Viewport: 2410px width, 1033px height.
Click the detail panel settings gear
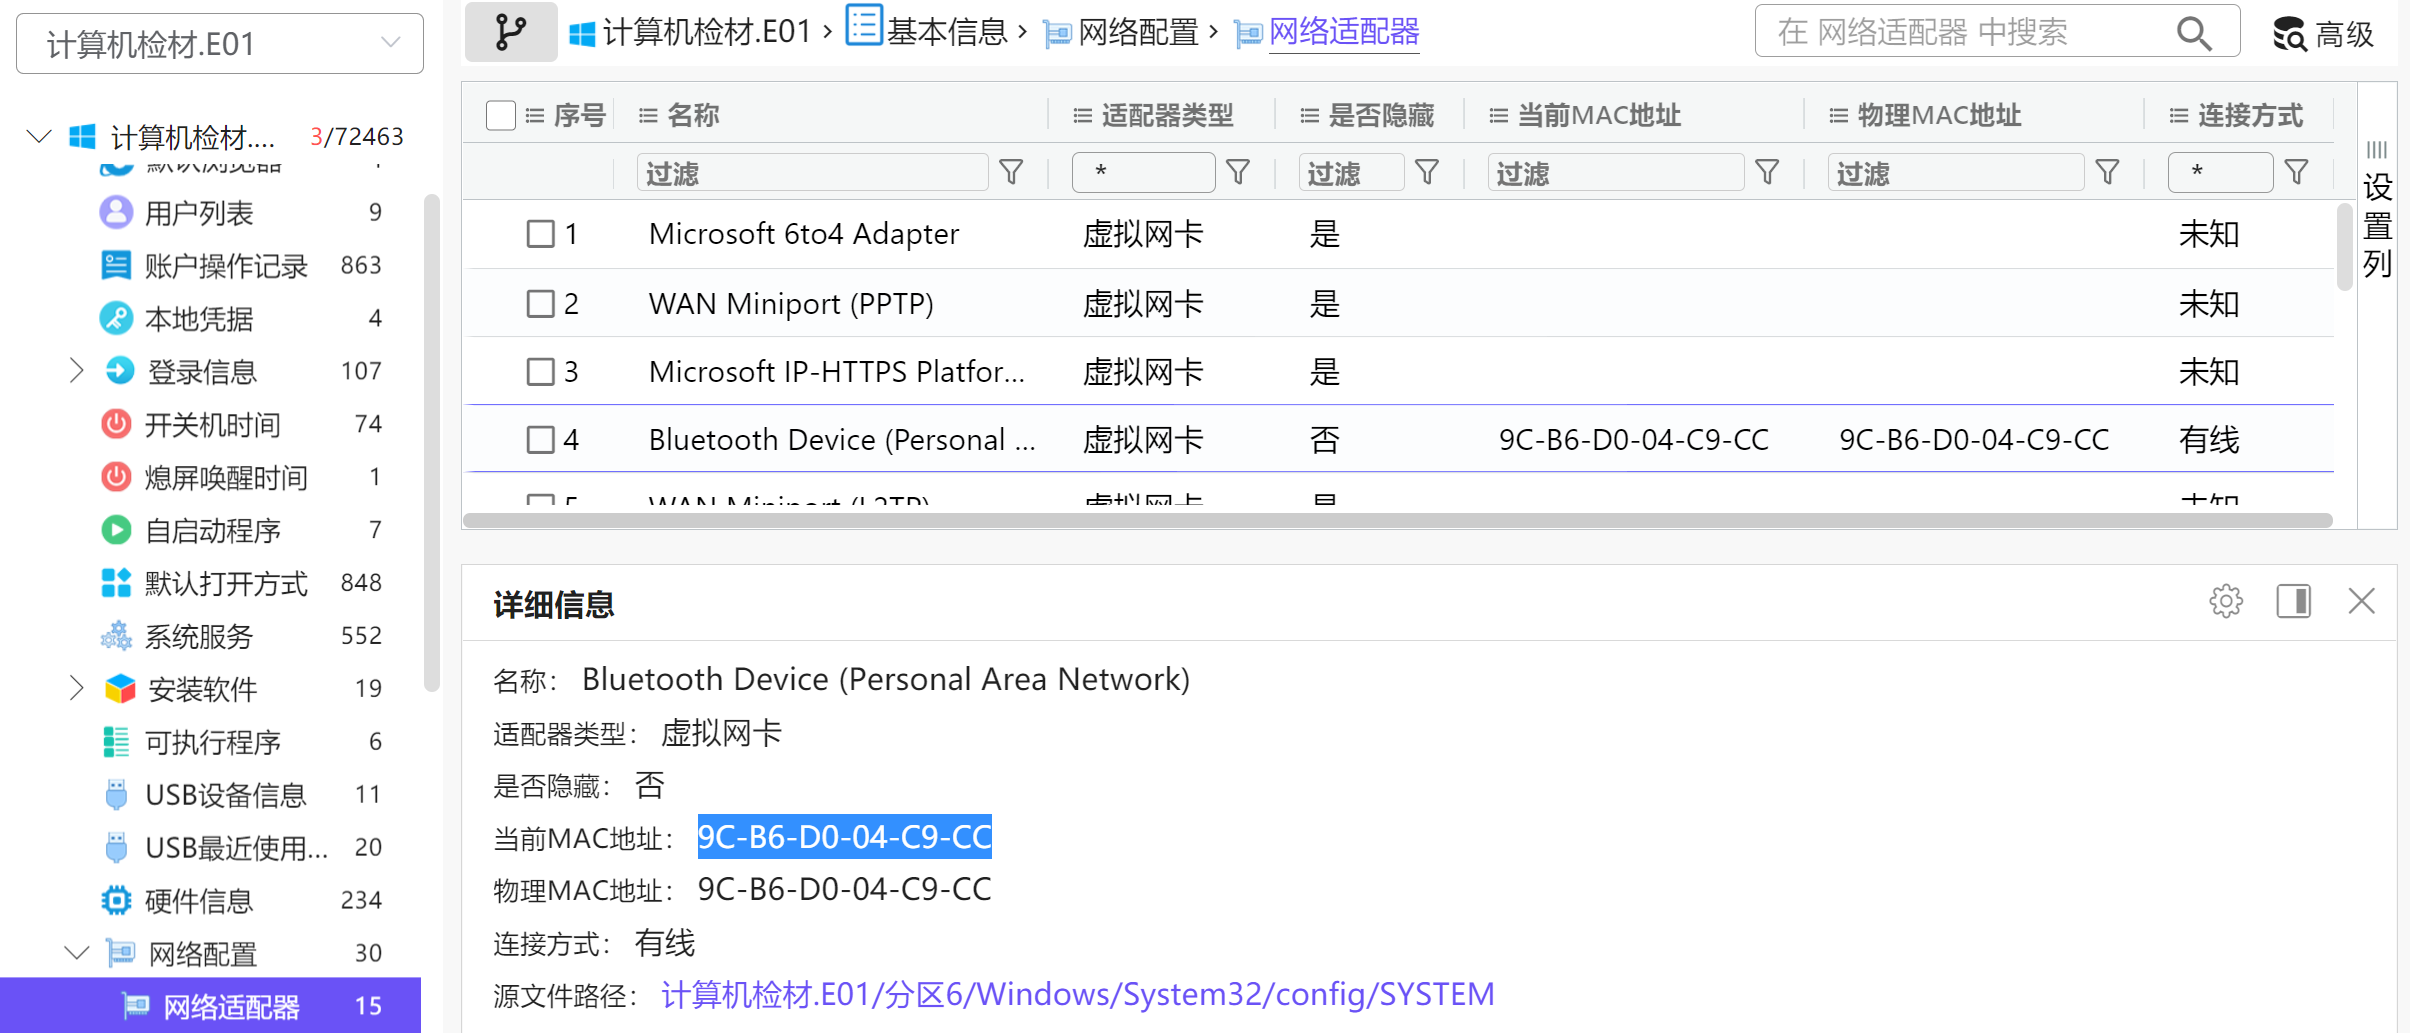pos(2225,601)
